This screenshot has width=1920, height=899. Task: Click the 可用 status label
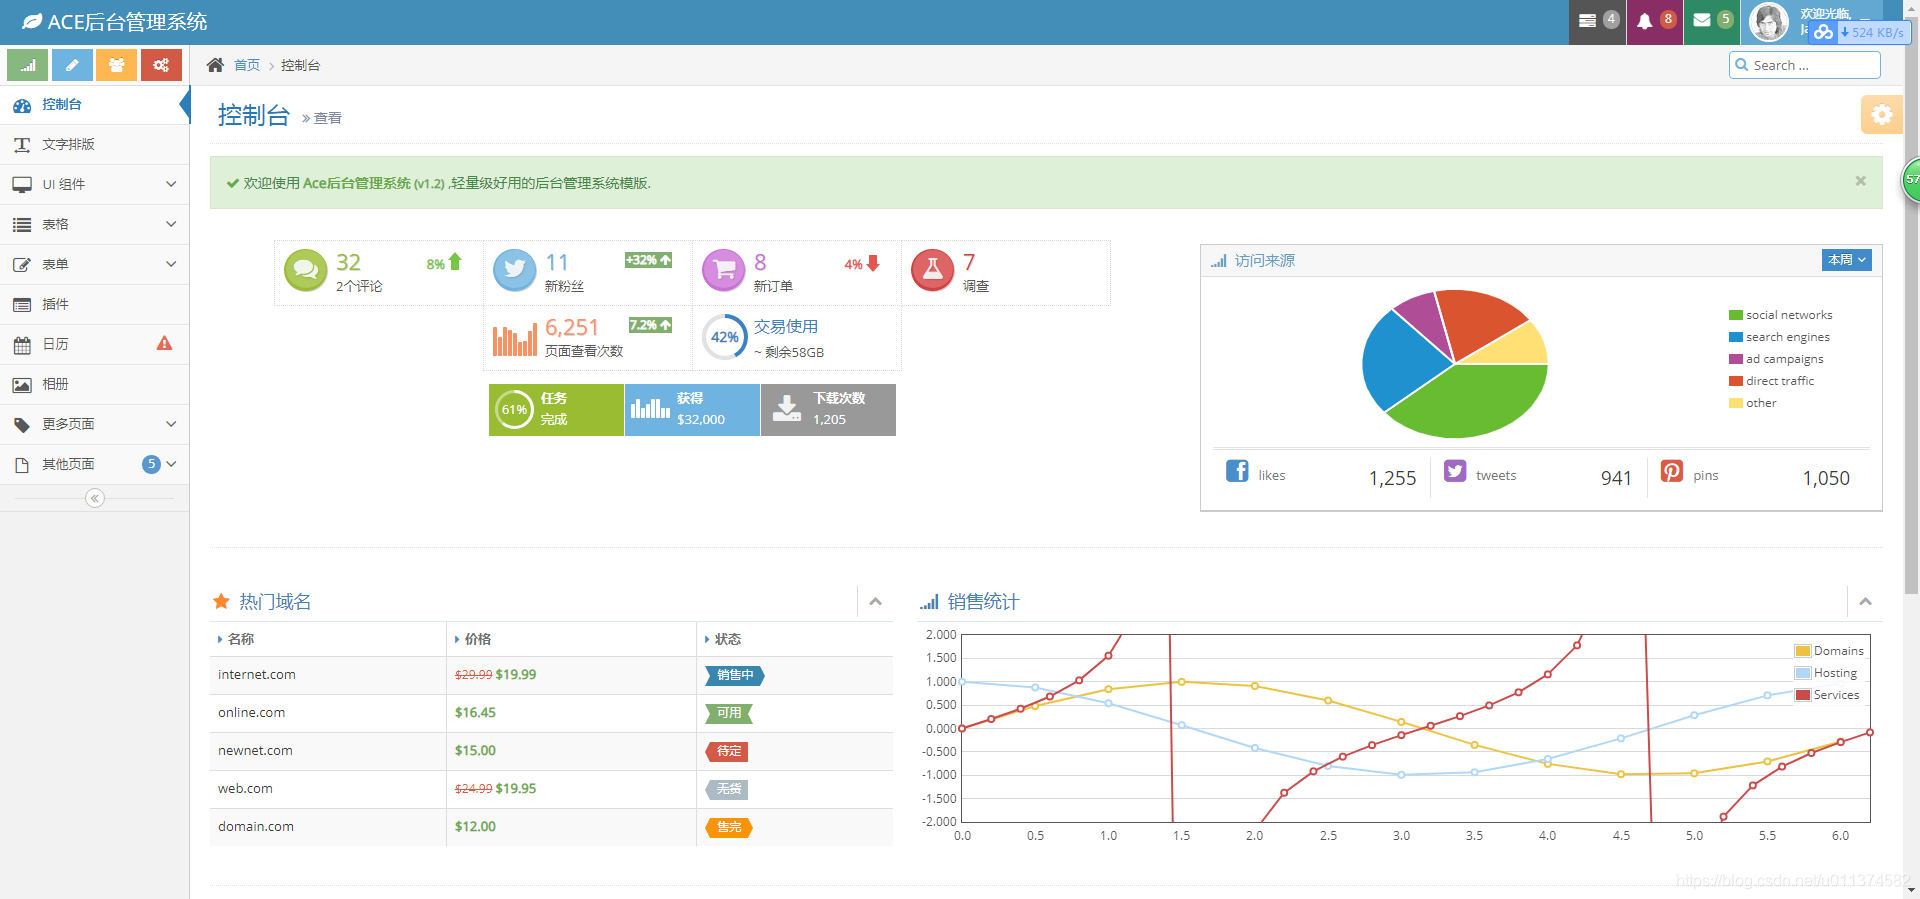pyautogui.click(x=729, y=713)
